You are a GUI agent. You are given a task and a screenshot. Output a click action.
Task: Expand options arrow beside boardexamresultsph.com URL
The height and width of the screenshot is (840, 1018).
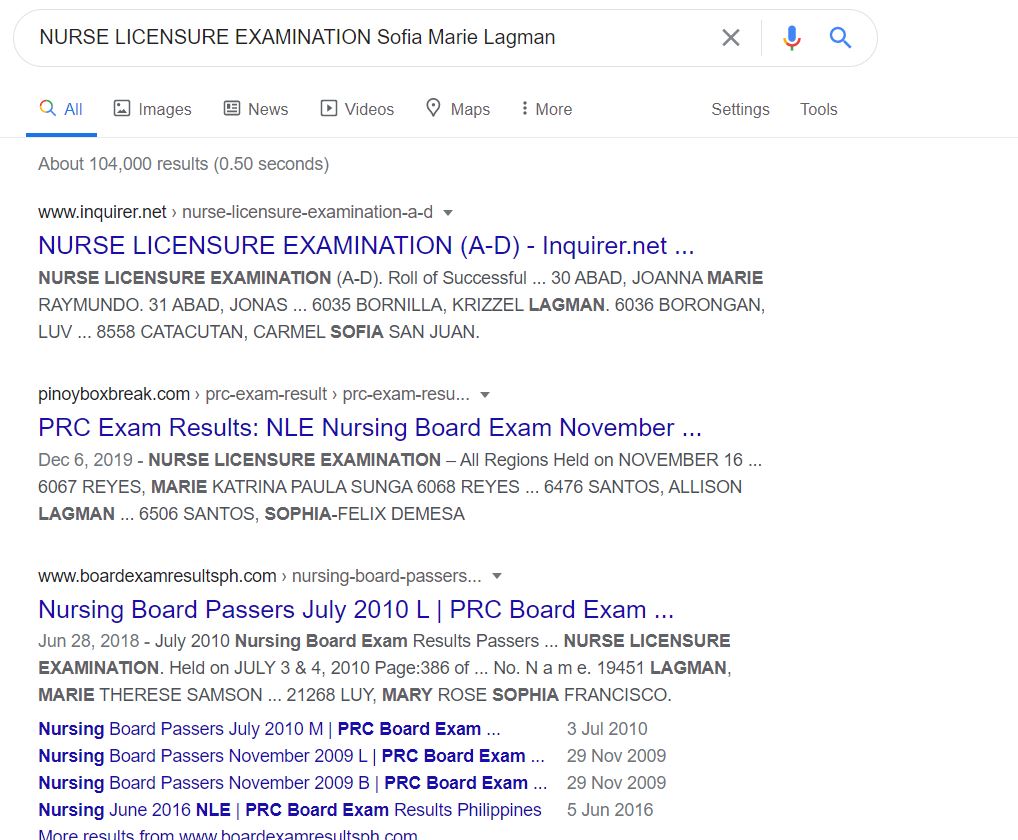[x=497, y=576]
